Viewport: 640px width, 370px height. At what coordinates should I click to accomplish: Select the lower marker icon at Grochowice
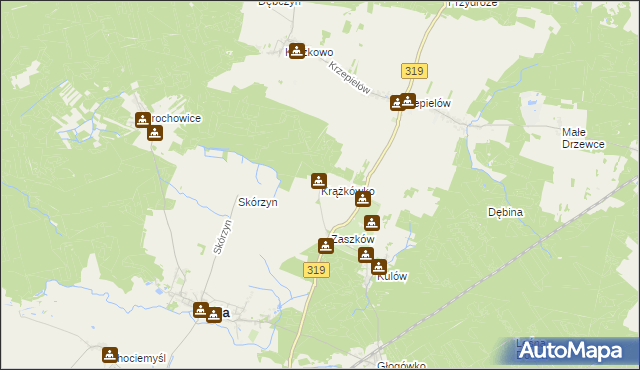(x=155, y=133)
